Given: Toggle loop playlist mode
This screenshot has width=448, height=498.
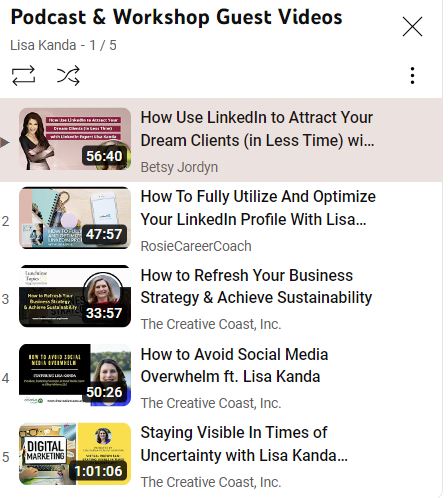Looking at the screenshot, I should click(23, 76).
